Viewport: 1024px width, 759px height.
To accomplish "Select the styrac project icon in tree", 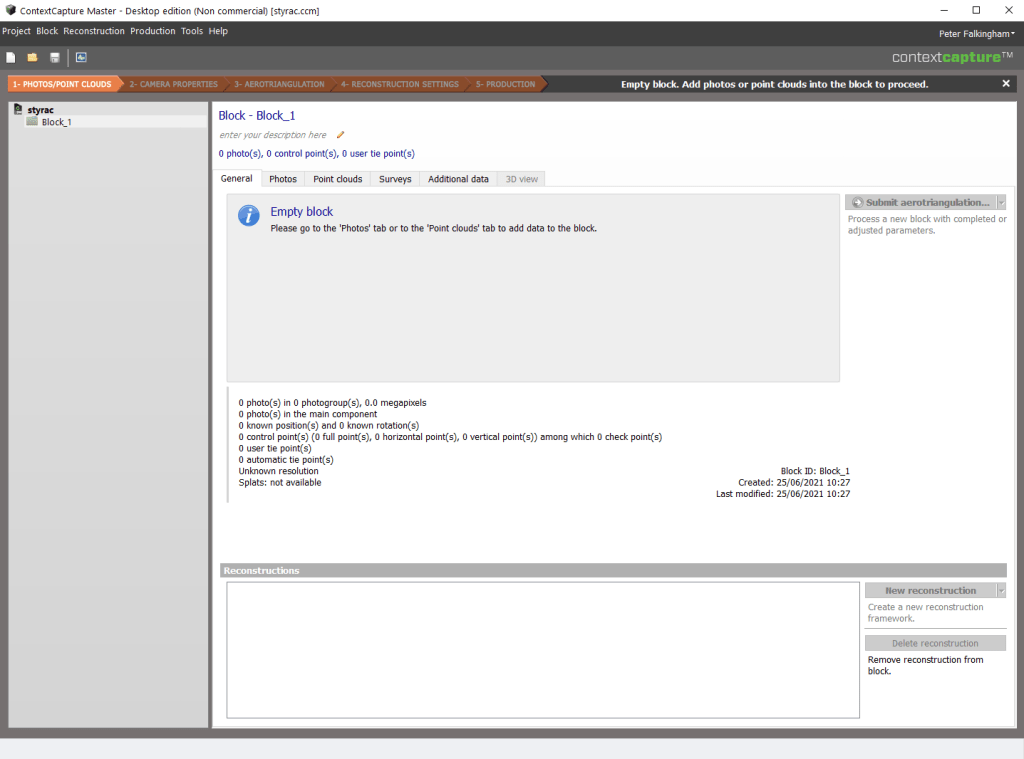I will pos(18,109).
